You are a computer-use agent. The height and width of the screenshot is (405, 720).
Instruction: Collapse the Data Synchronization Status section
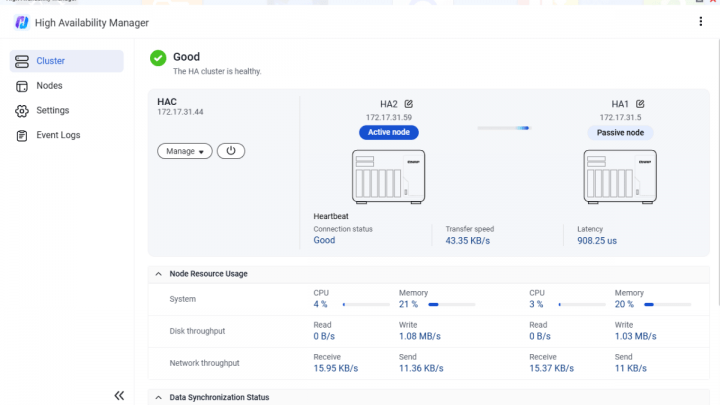pos(159,397)
